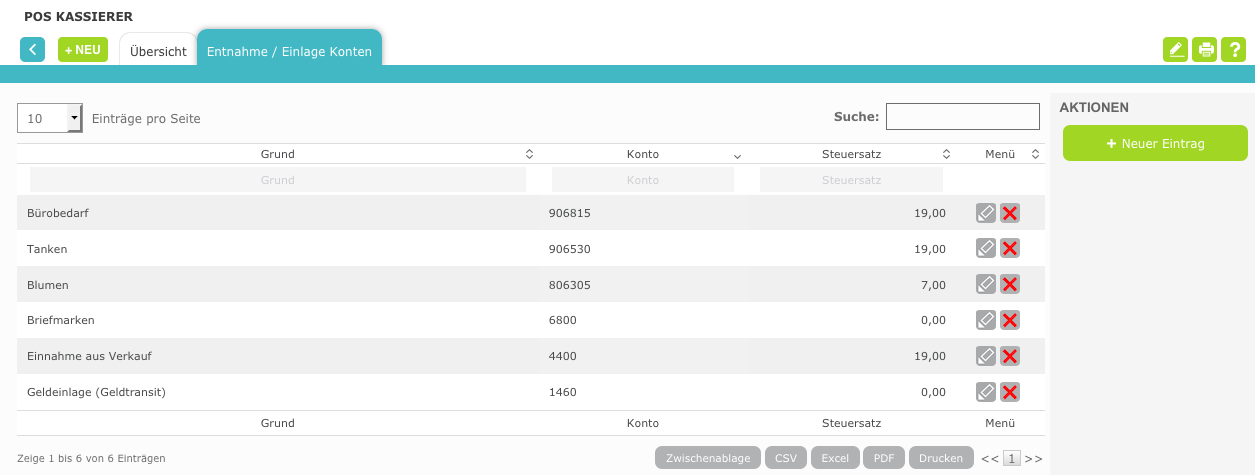The image size is (1255, 475).
Task: Click the back arrow icon
Action: tap(32, 50)
